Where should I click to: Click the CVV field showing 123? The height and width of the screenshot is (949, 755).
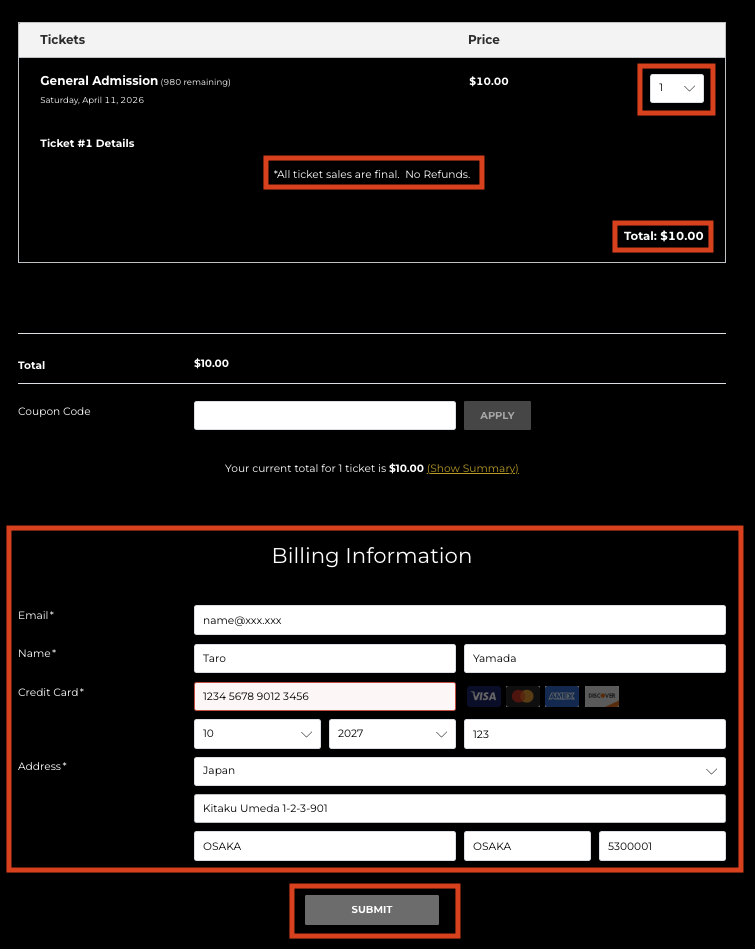coord(594,734)
